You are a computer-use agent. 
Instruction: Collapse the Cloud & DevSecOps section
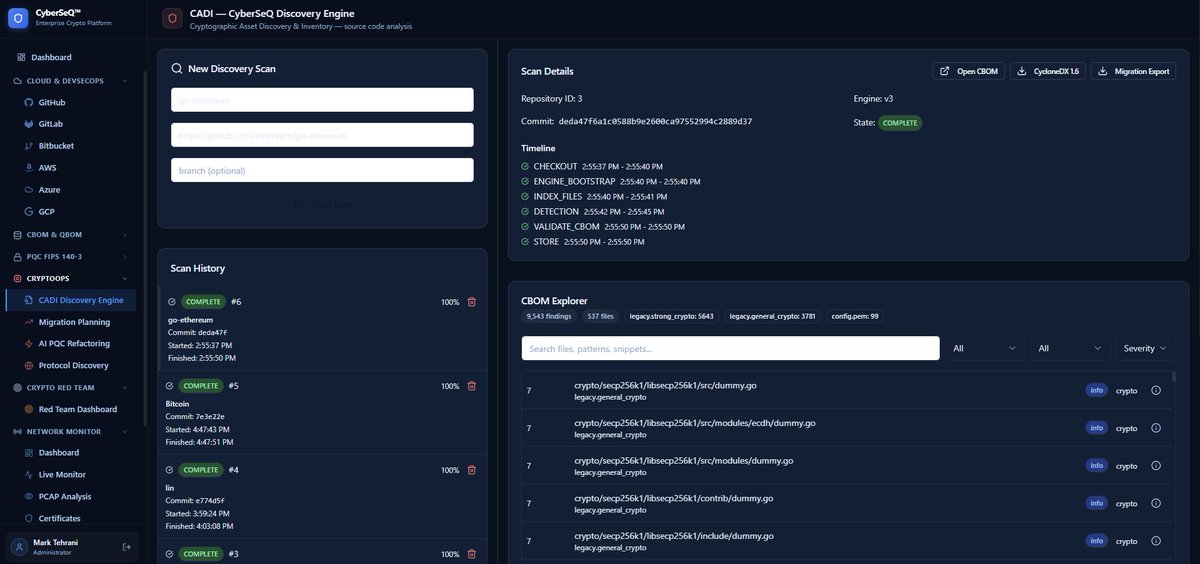70,80
